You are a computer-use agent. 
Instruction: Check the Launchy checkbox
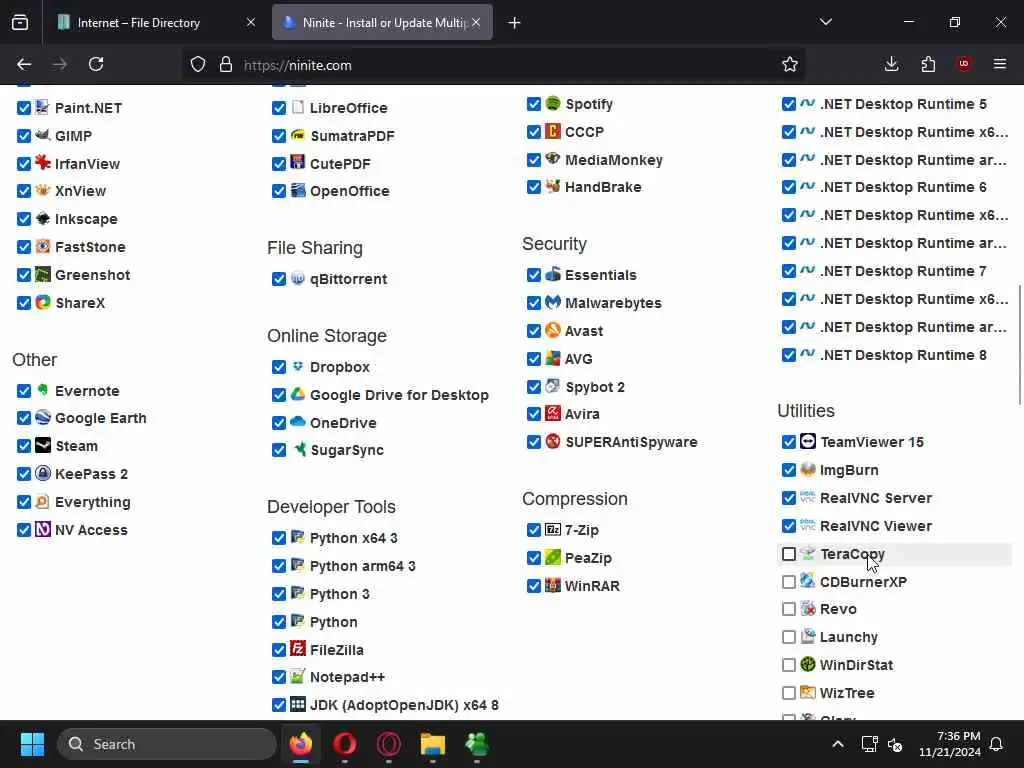pos(789,637)
